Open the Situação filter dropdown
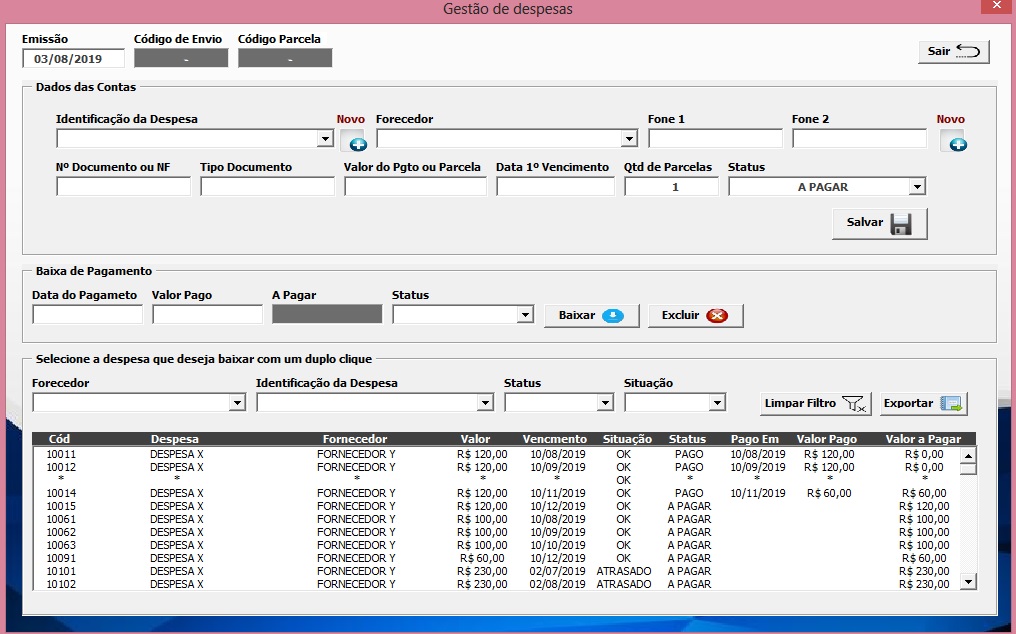The height and width of the screenshot is (634, 1016). (717, 403)
